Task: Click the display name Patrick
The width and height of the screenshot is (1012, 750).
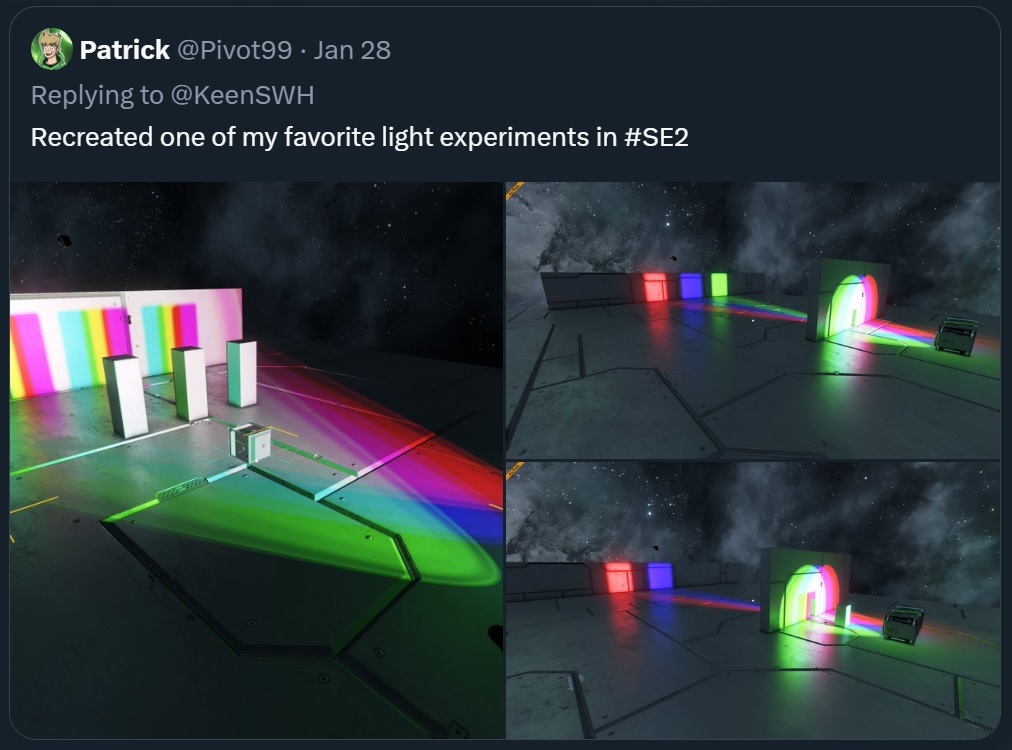Action: (x=125, y=50)
